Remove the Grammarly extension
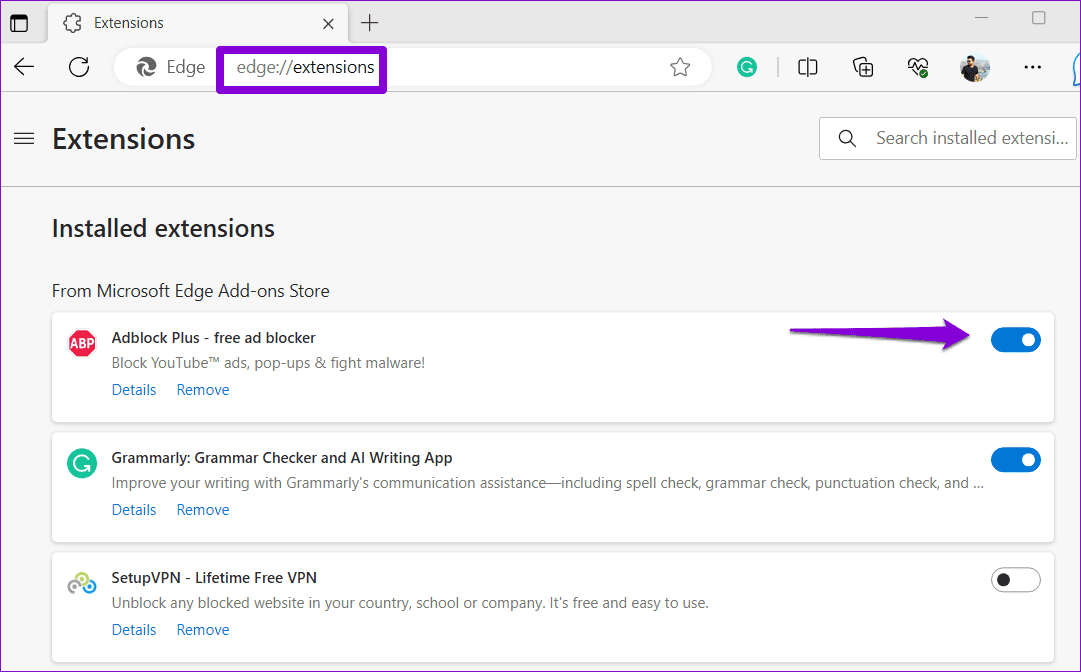 point(202,509)
